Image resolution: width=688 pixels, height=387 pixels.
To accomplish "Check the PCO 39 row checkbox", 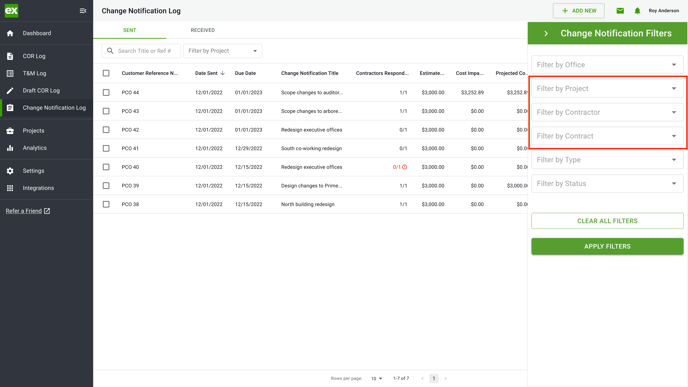I will pyautogui.click(x=106, y=186).
